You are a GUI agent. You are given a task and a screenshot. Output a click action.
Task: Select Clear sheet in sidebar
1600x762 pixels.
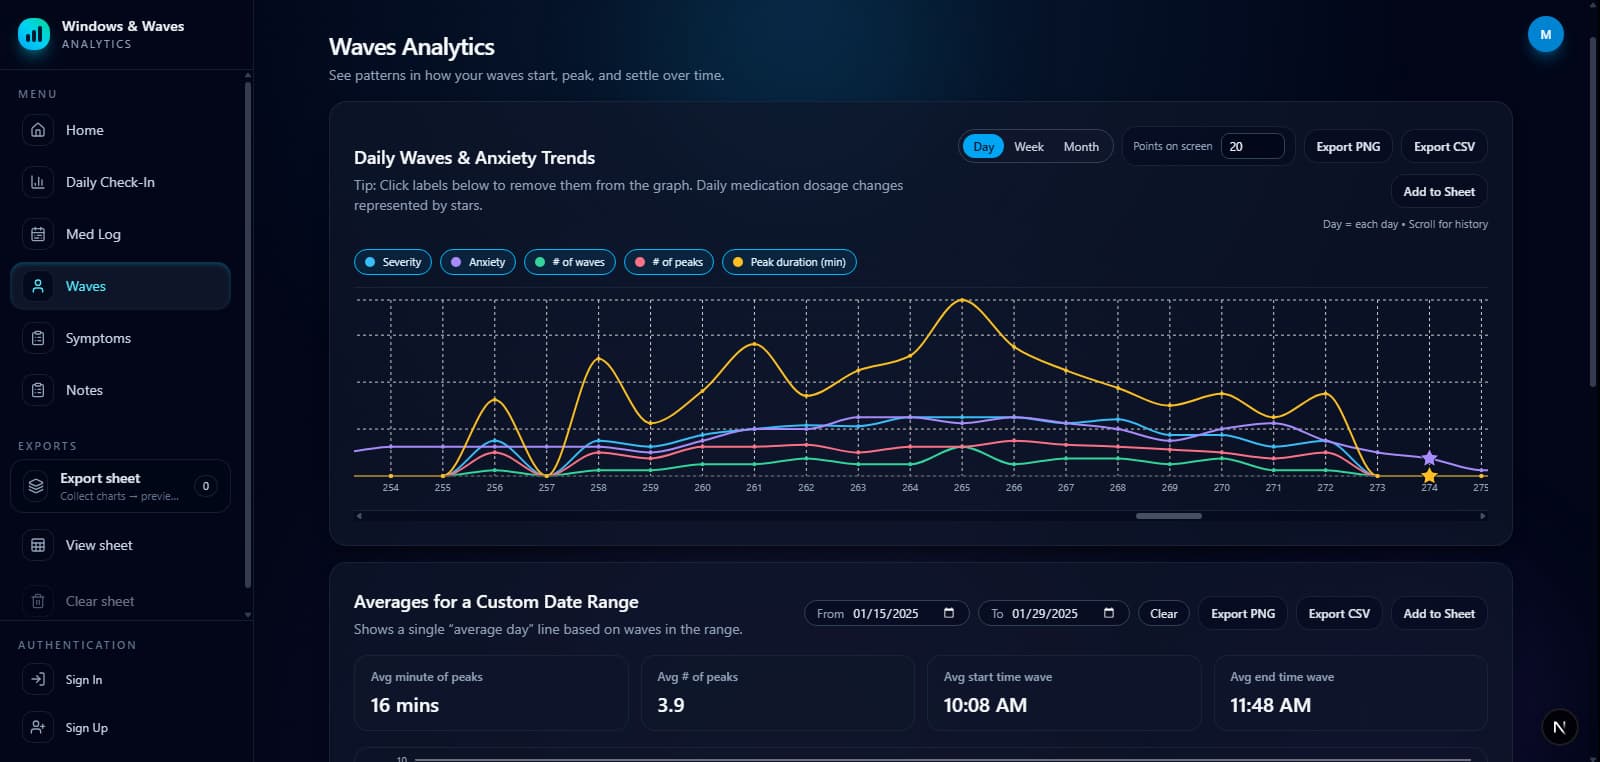click(120, 601)
